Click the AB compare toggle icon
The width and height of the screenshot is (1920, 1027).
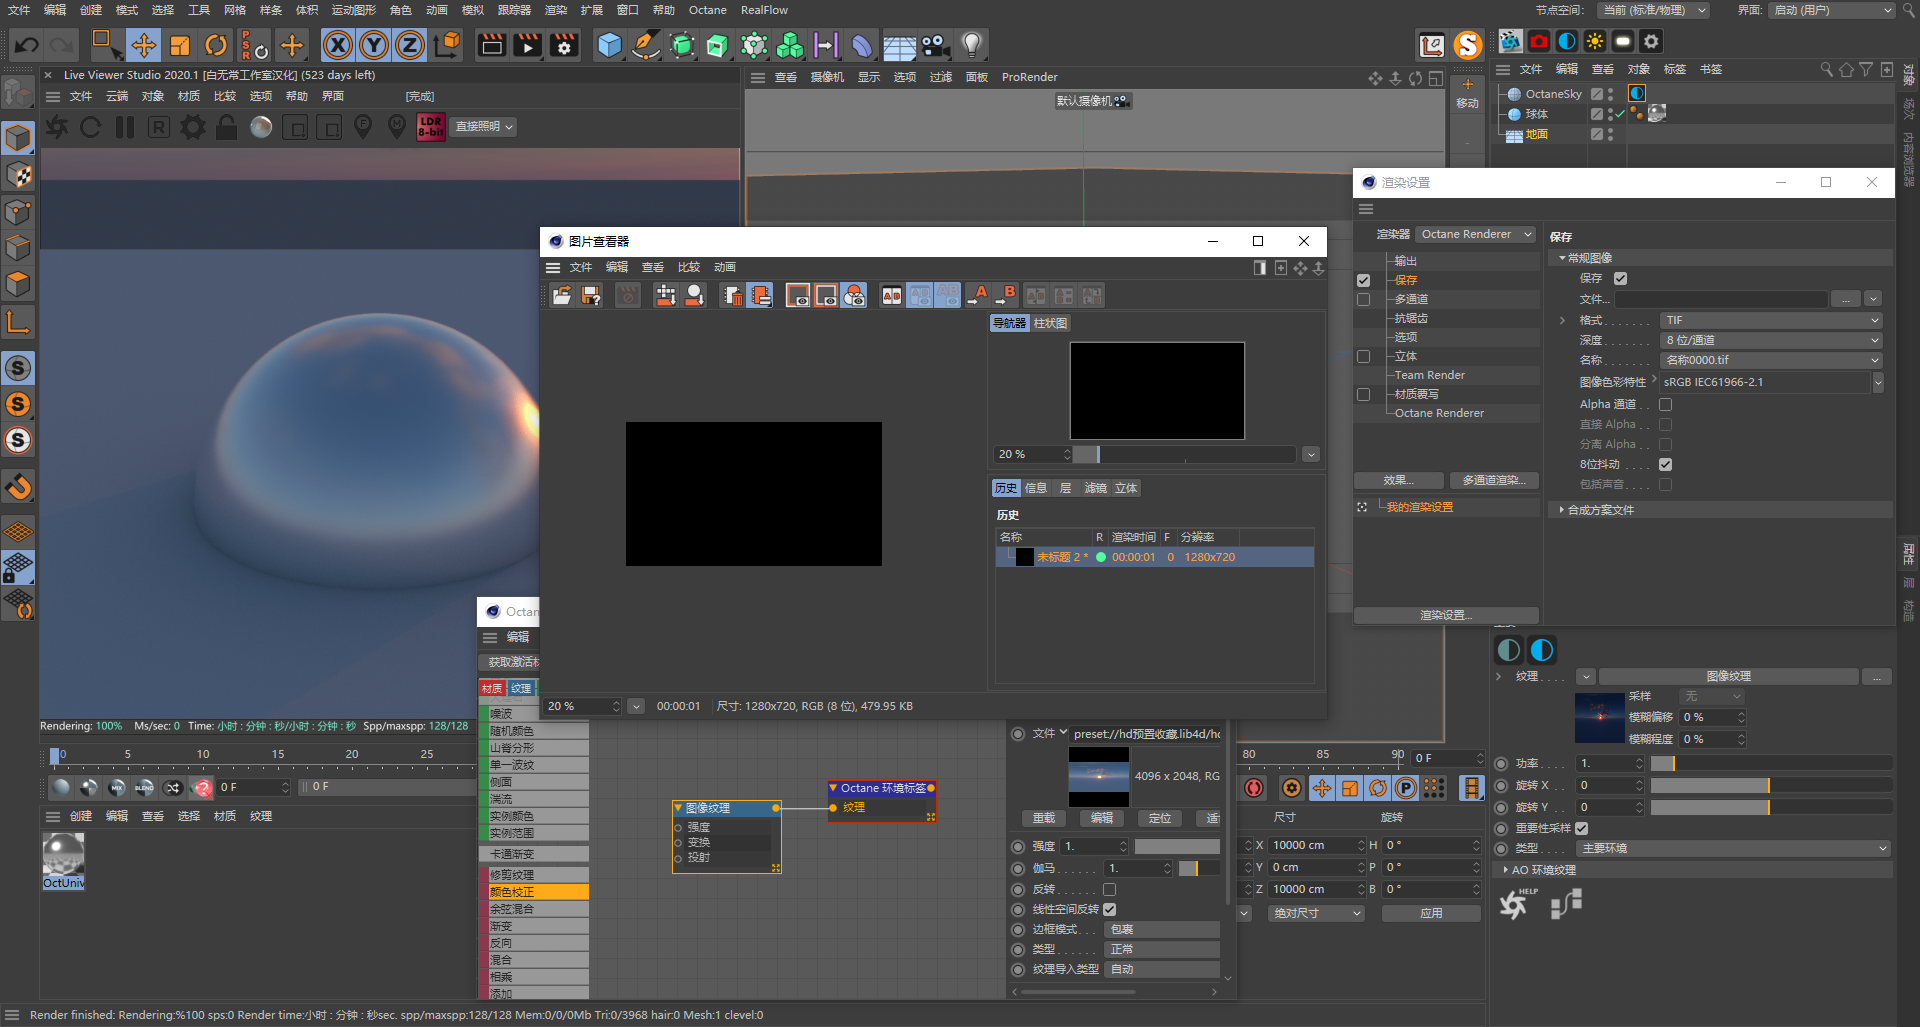click(x=891, y=295)
